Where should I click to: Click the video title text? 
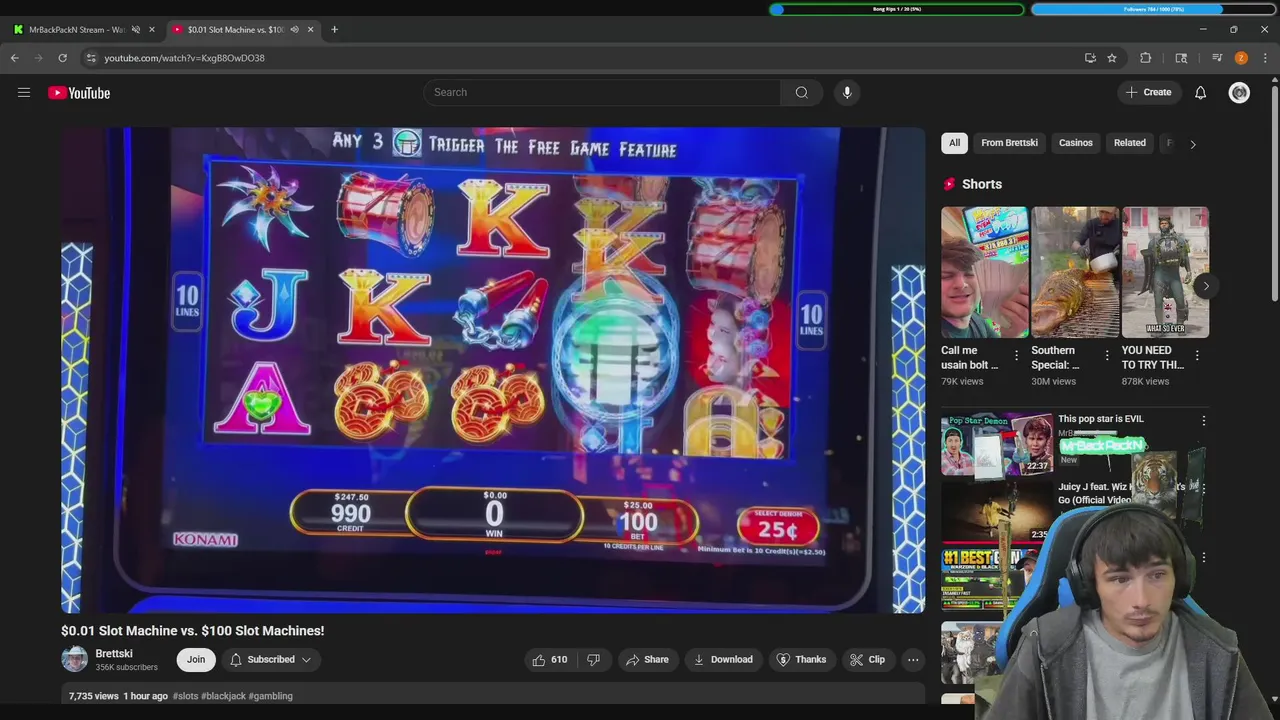pyautogui.click(x=192, y=631)
